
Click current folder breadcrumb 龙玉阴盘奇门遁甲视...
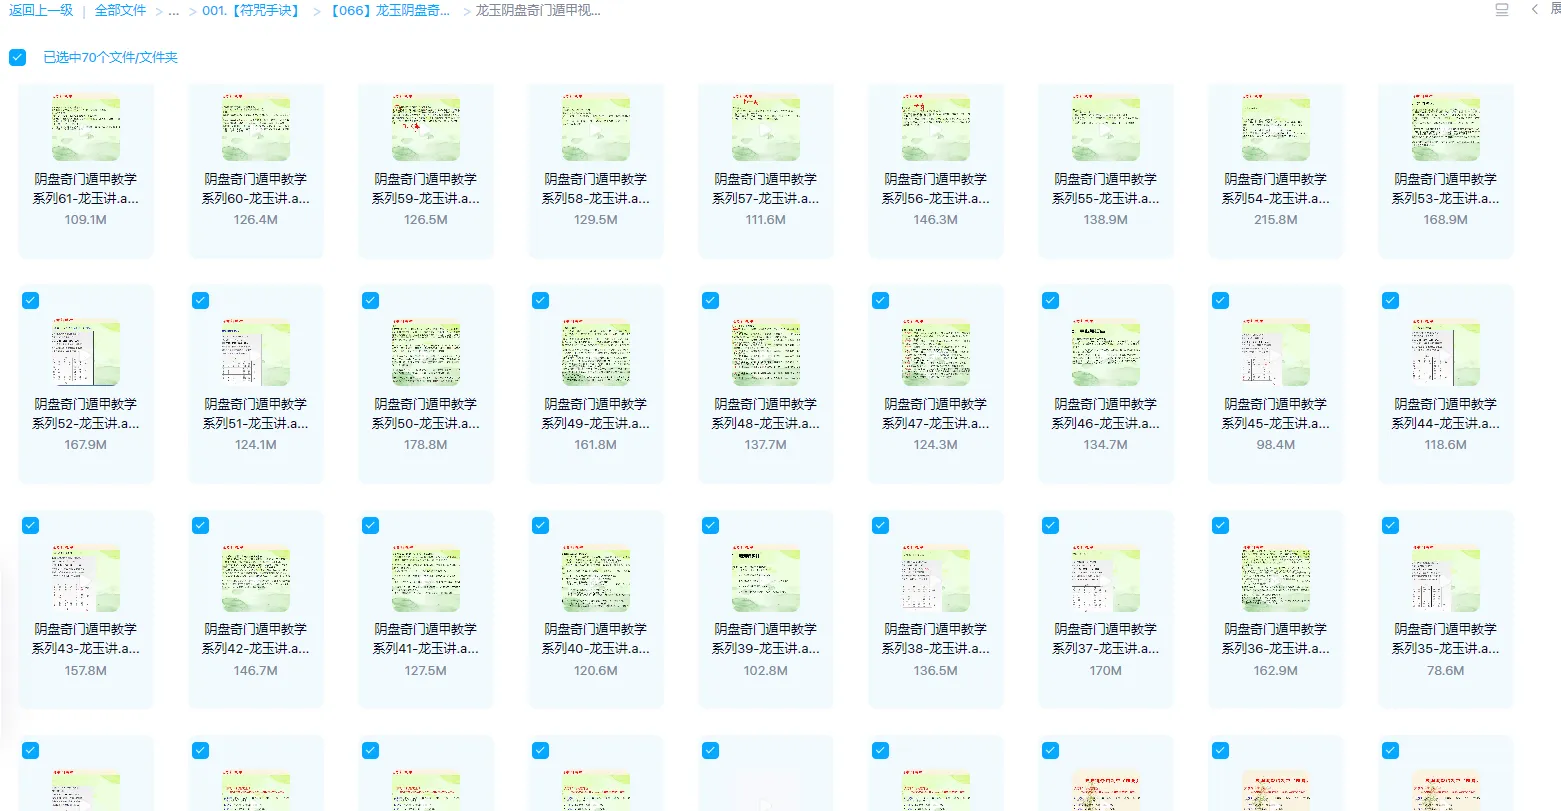pos(538,10)
